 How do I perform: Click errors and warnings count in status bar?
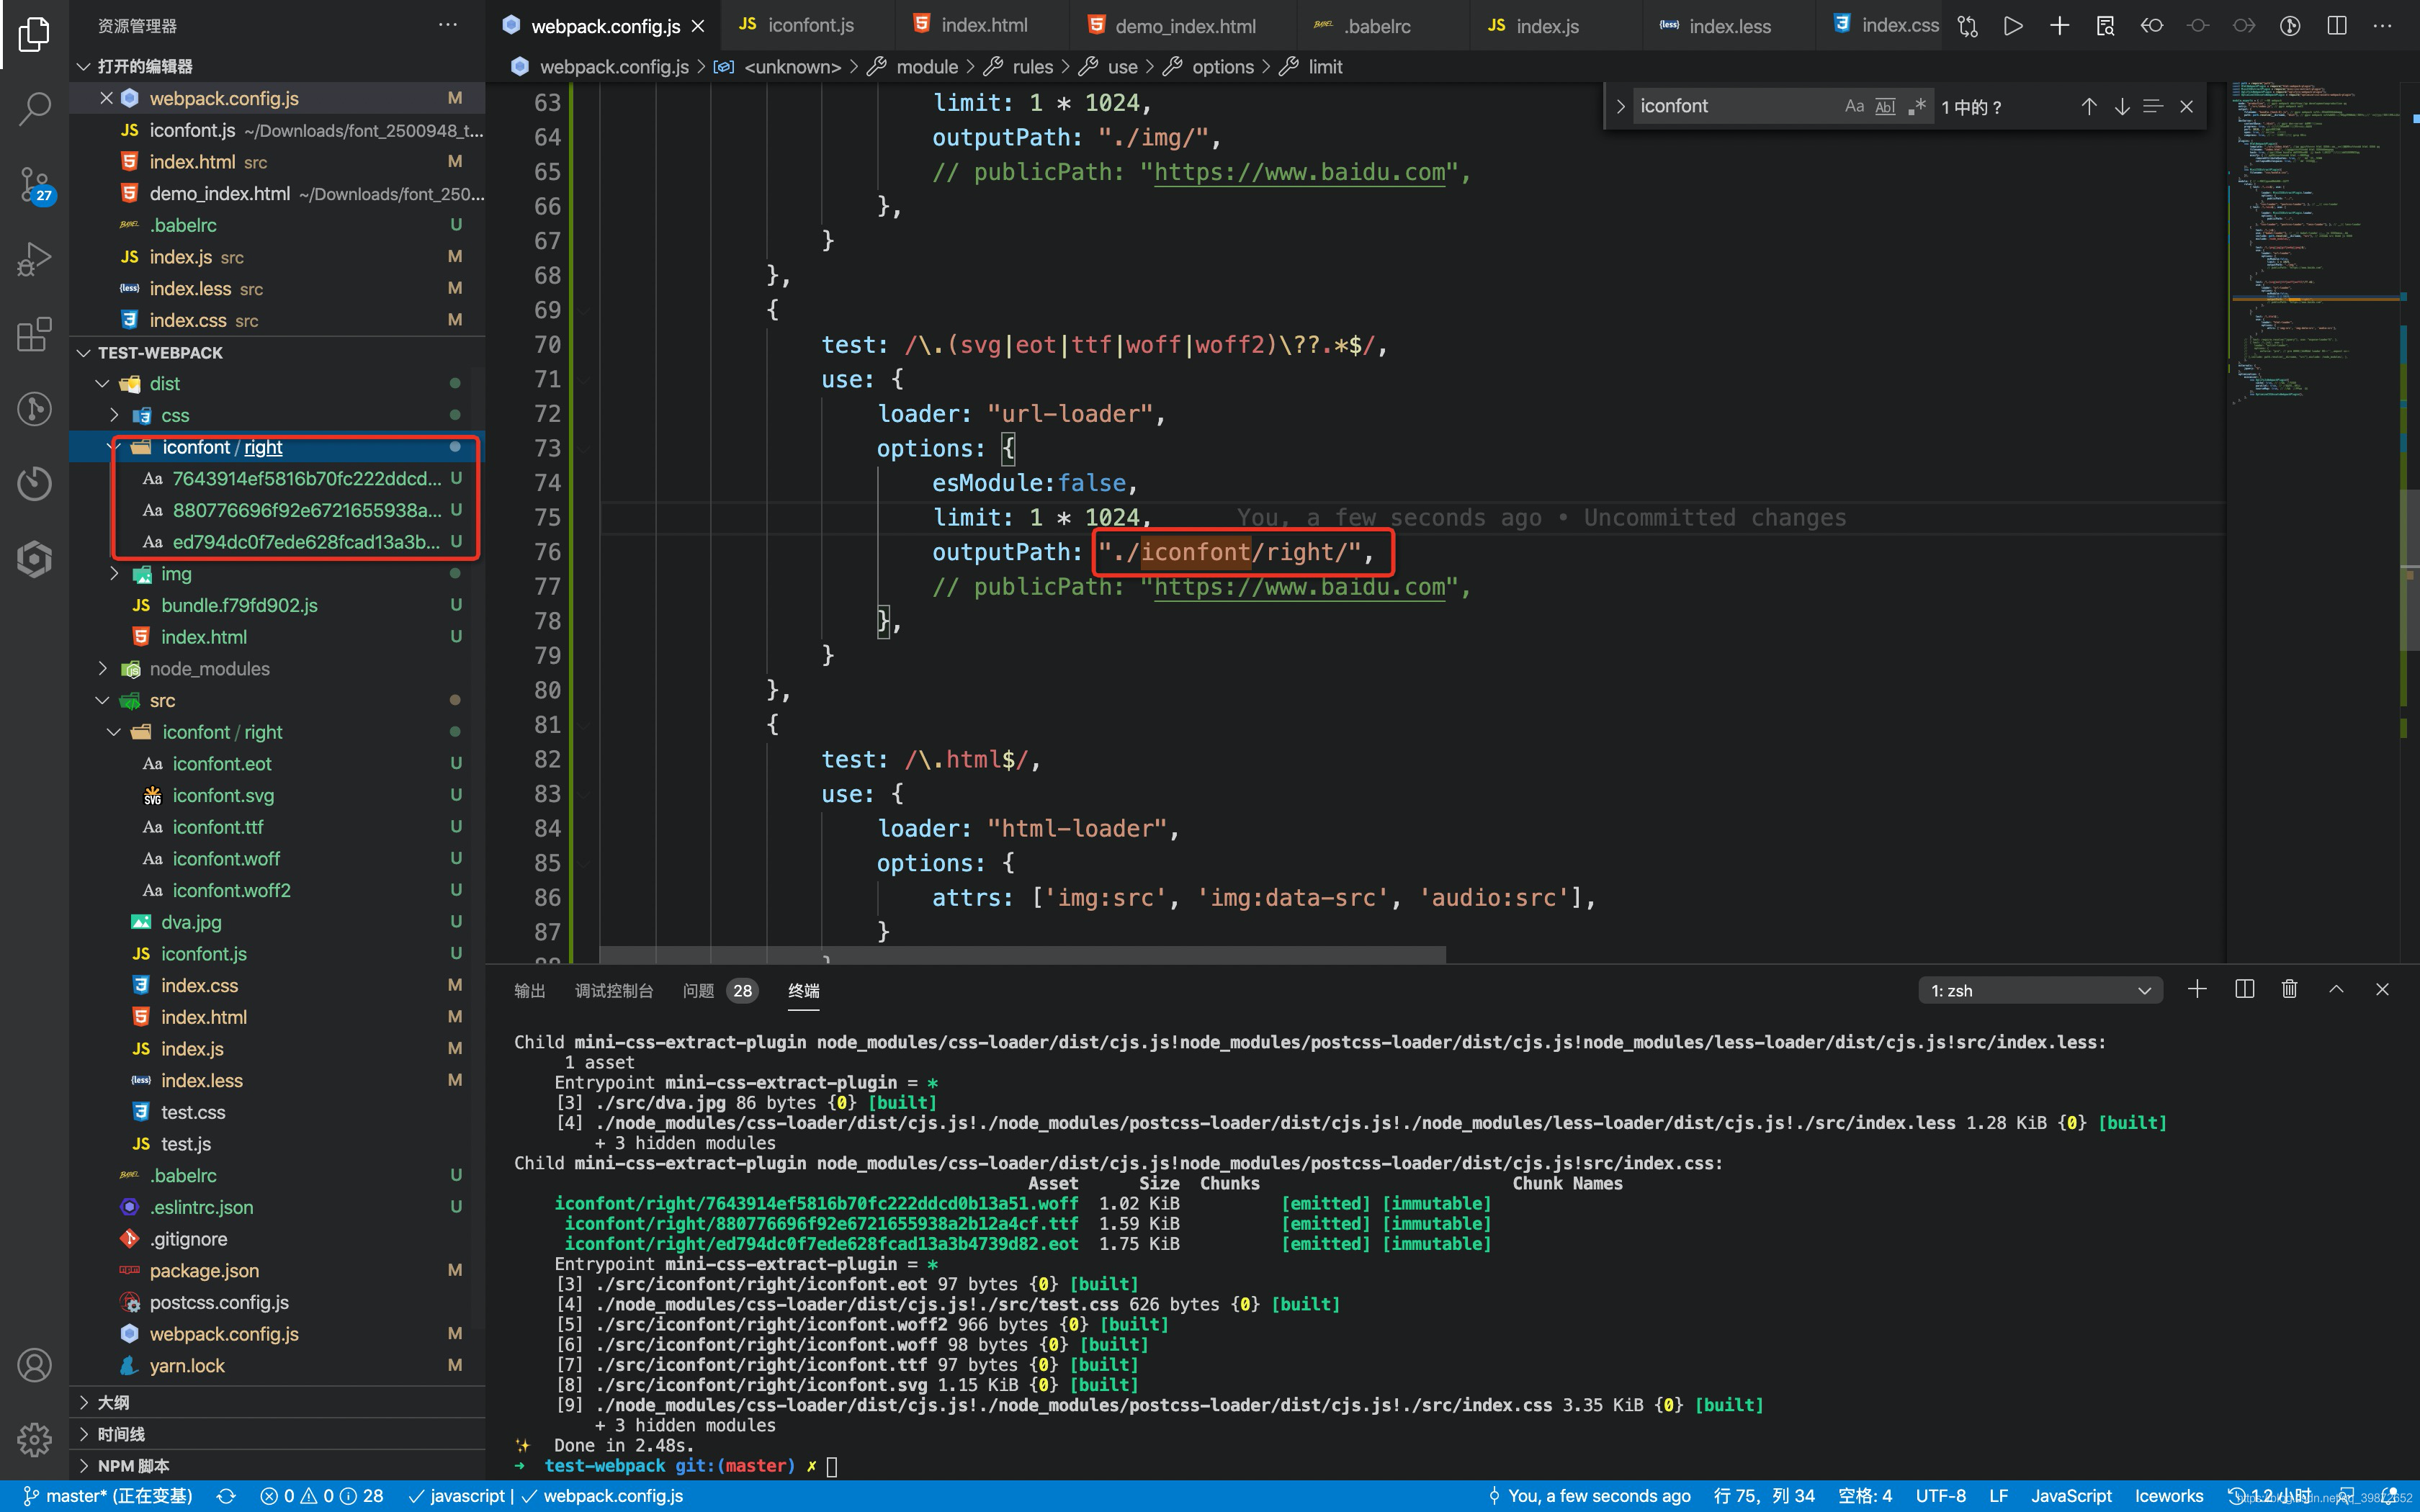click(x=321, y=1496)
